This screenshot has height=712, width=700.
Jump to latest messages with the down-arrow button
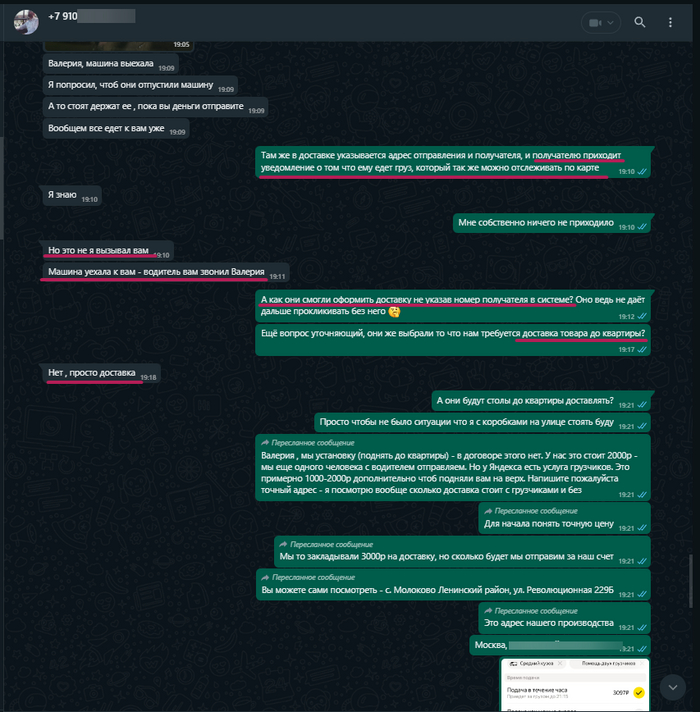pyautogui.click(x=673, y=687)
